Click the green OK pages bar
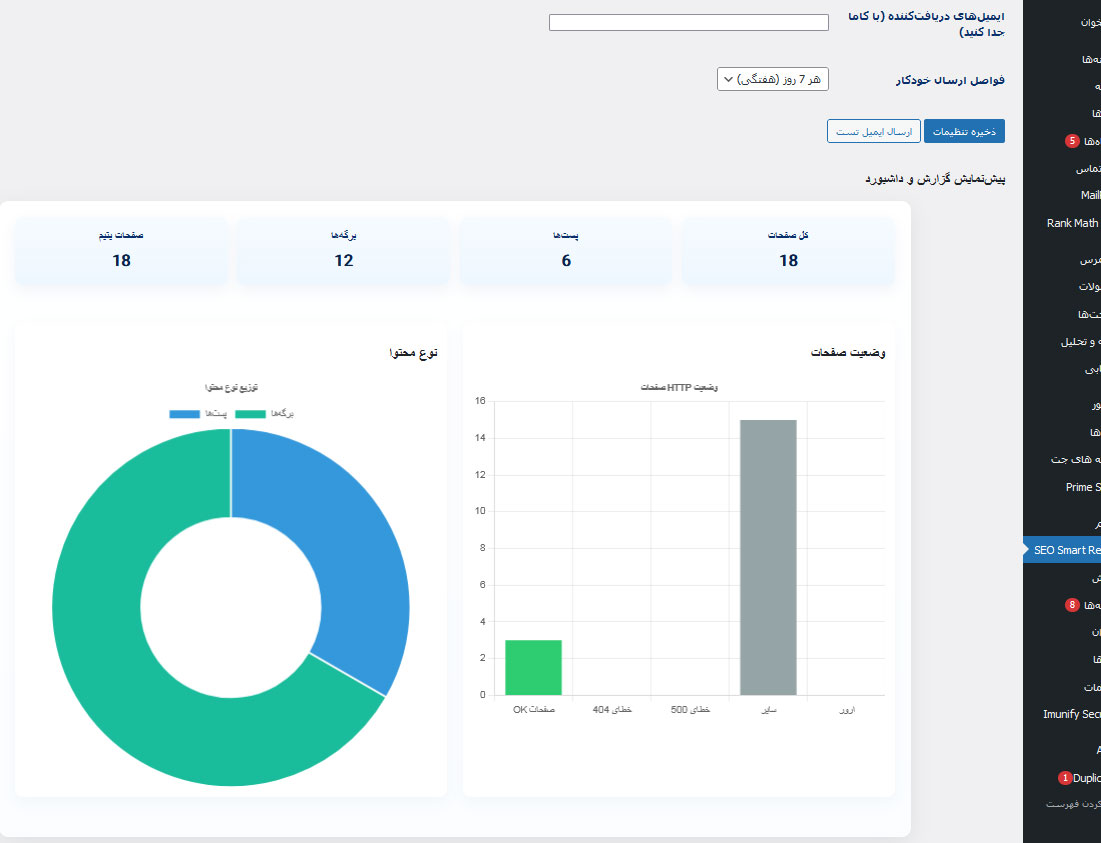The image size is (1101, 843). tap(533, 668)
